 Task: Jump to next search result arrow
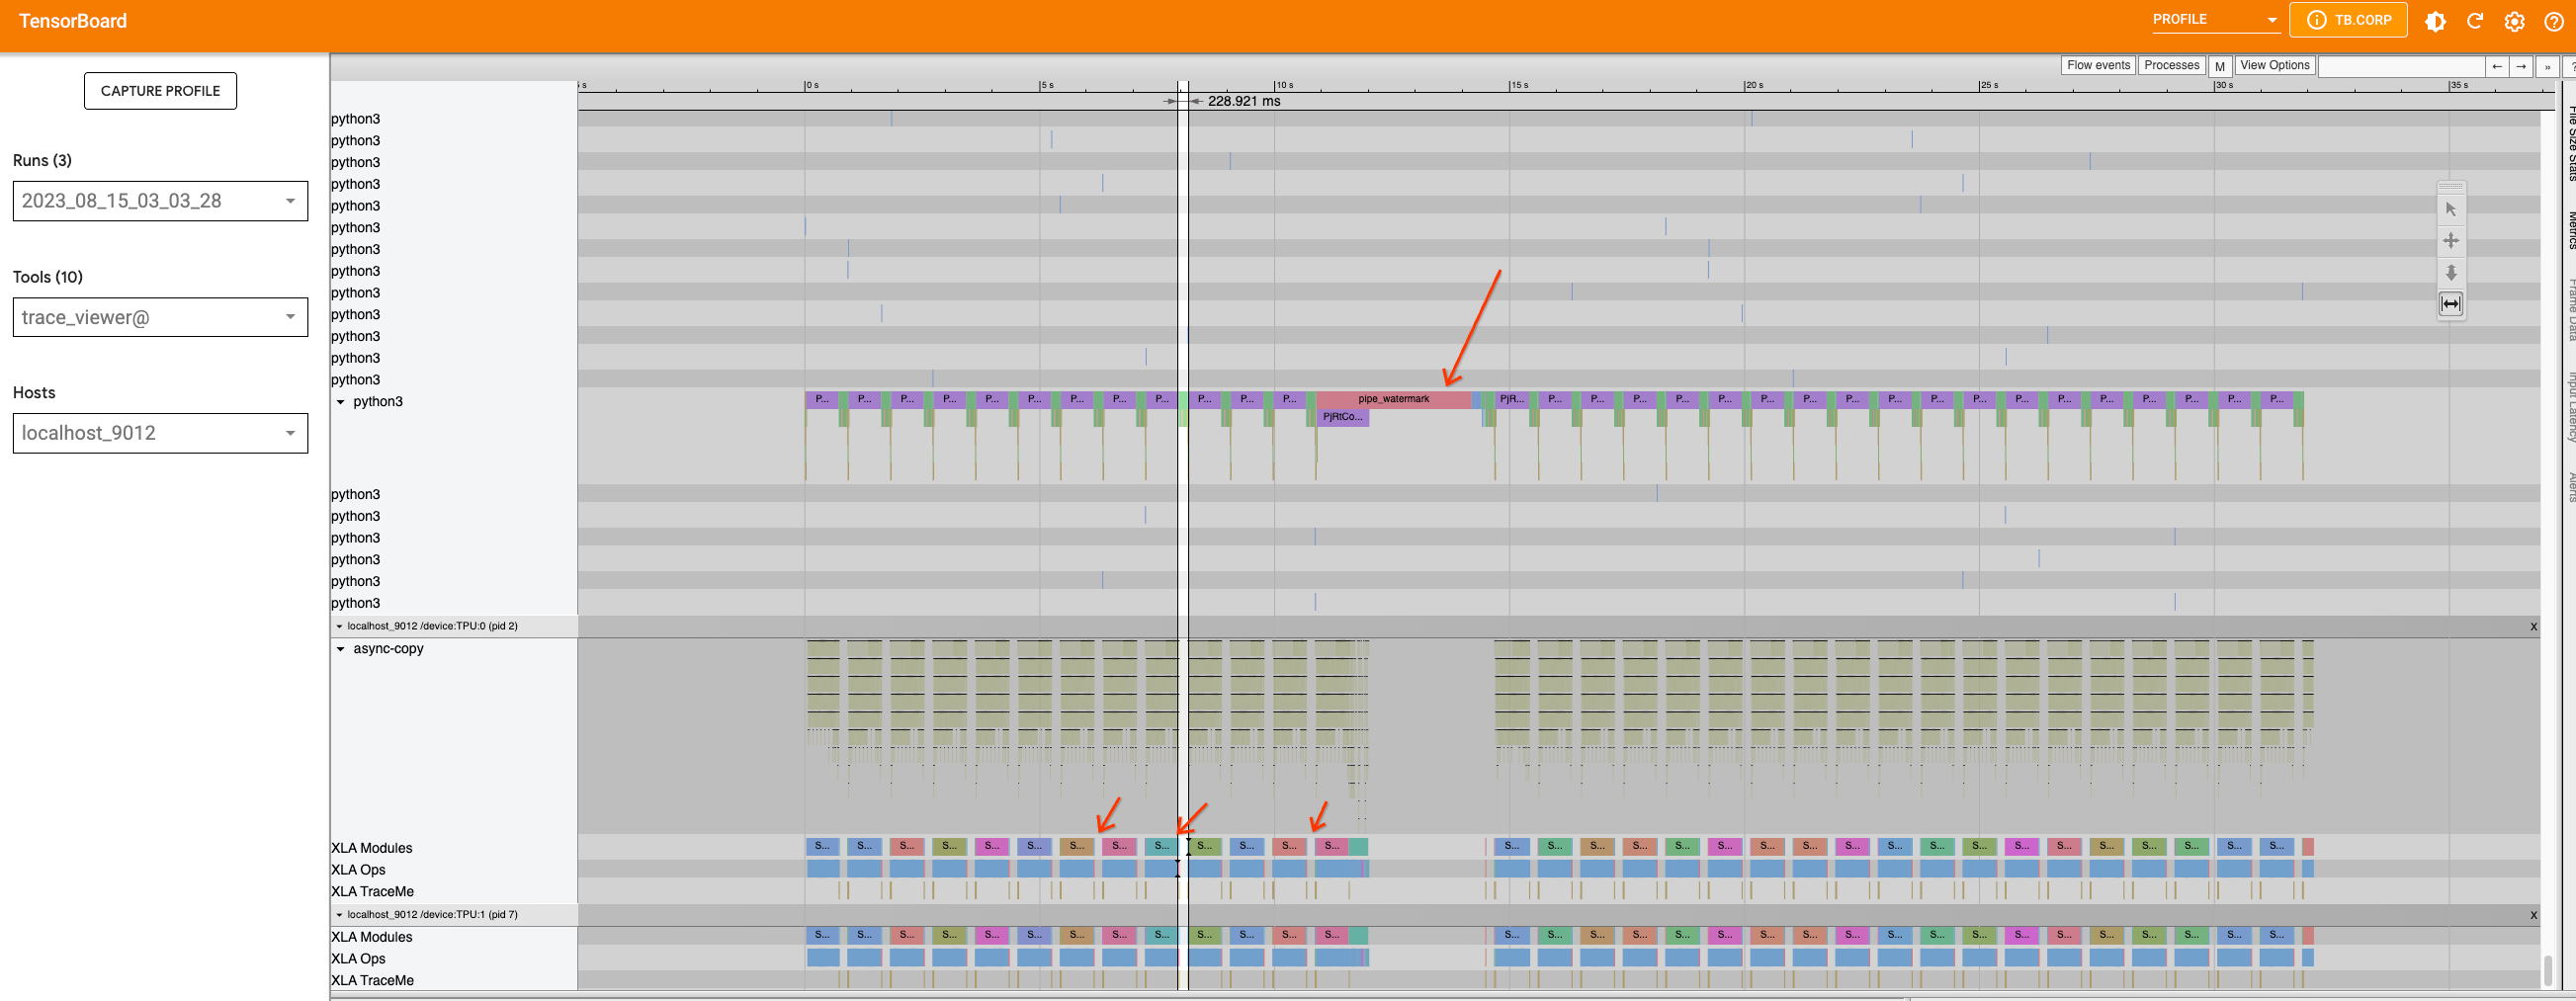pos(2521,66)
